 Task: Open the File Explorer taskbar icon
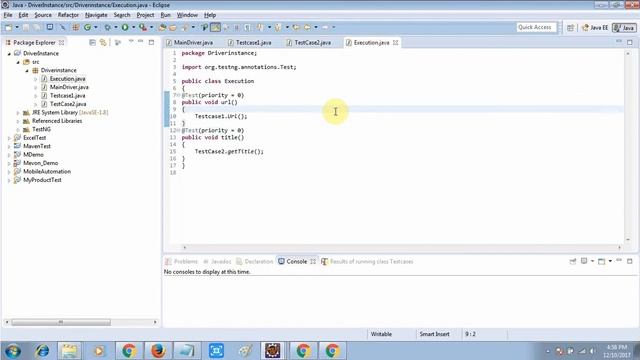[69, 351]
